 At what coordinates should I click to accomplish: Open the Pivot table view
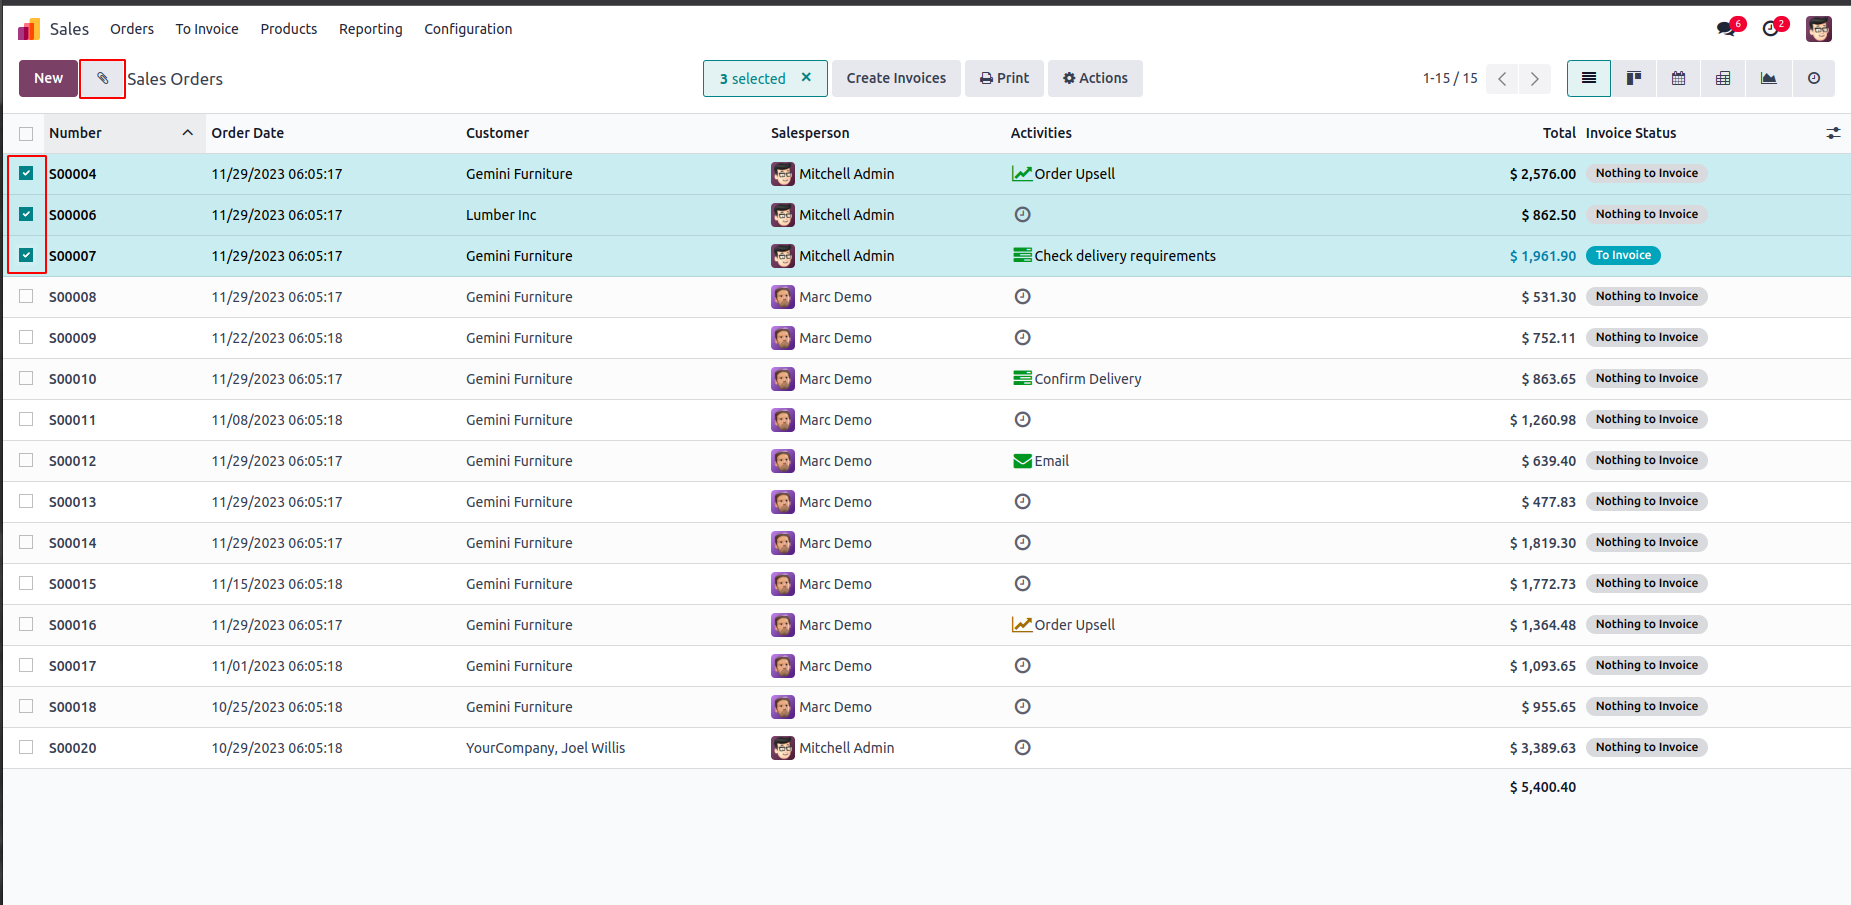(1723, 78)
